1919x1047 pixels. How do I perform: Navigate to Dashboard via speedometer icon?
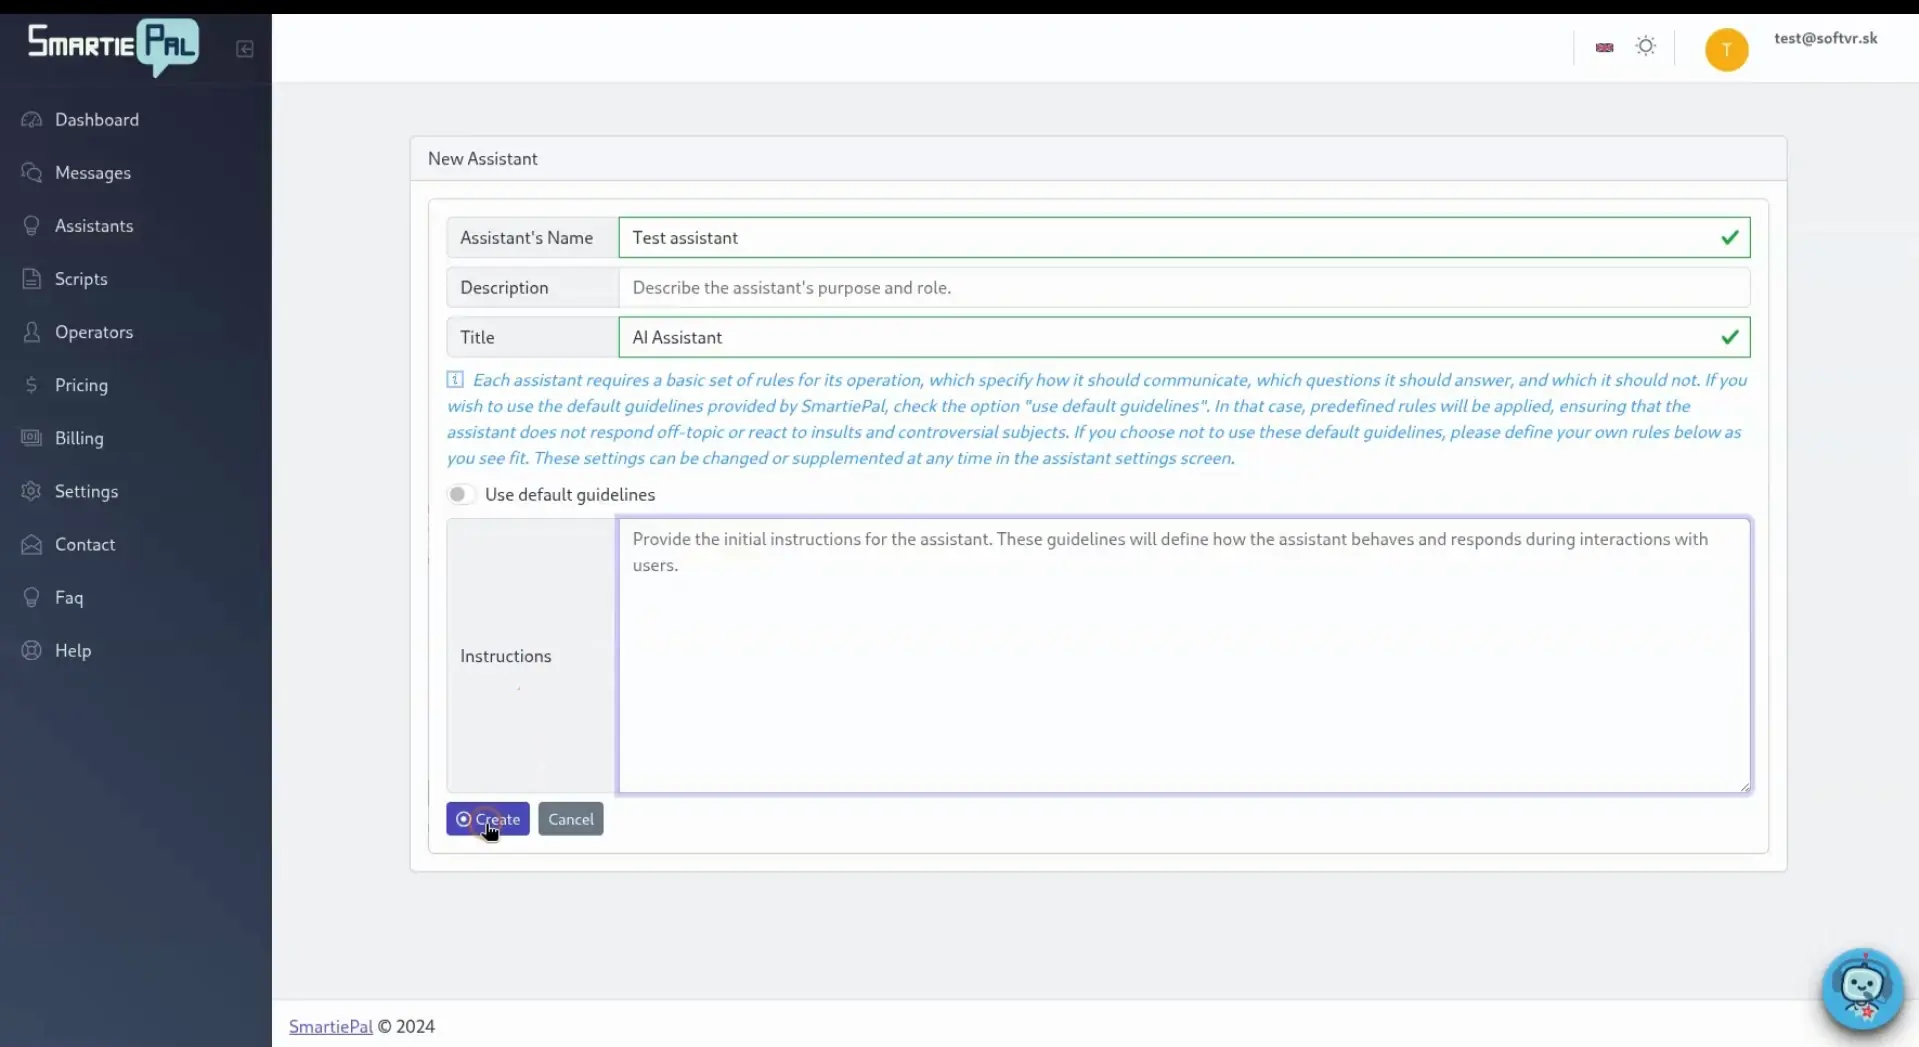[x=31, y=119]
